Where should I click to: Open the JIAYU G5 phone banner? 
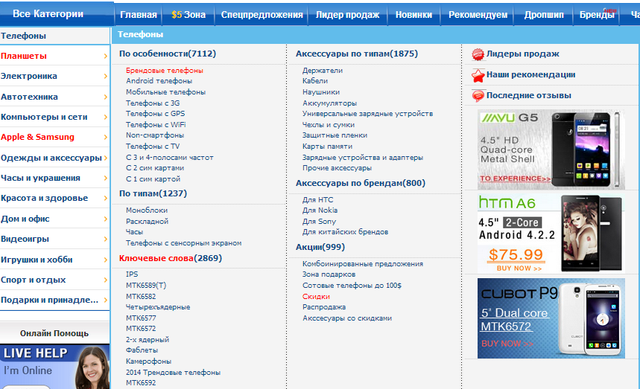coord(551,150)
